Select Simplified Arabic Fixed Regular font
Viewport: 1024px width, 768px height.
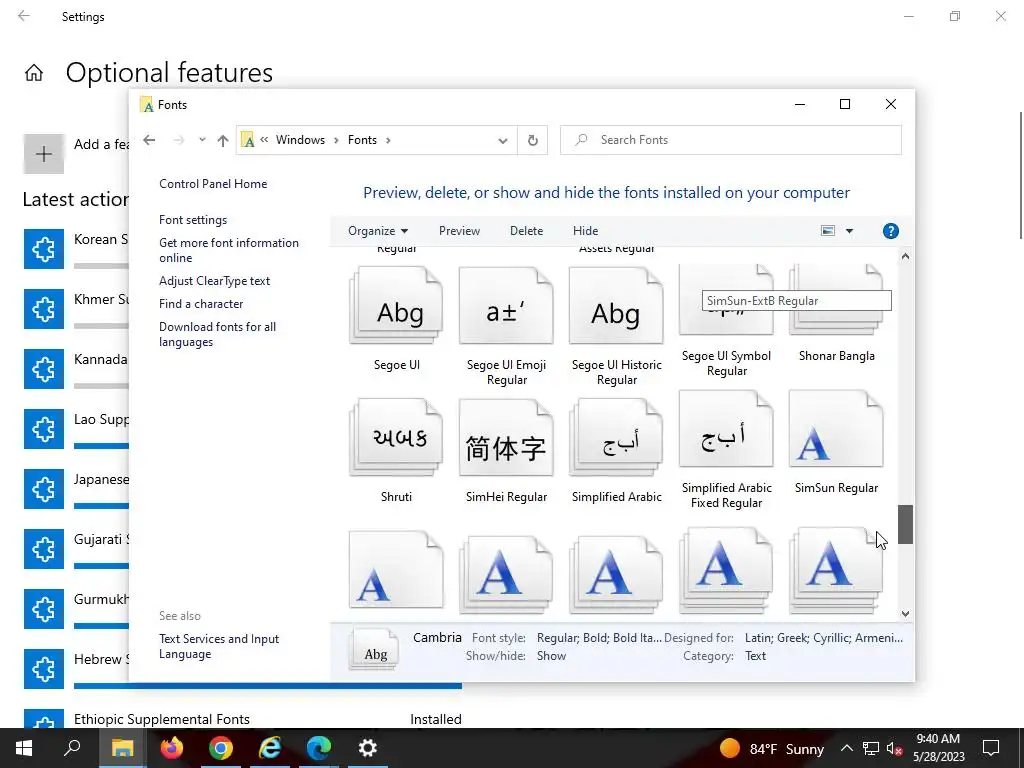tap(726, 429)
